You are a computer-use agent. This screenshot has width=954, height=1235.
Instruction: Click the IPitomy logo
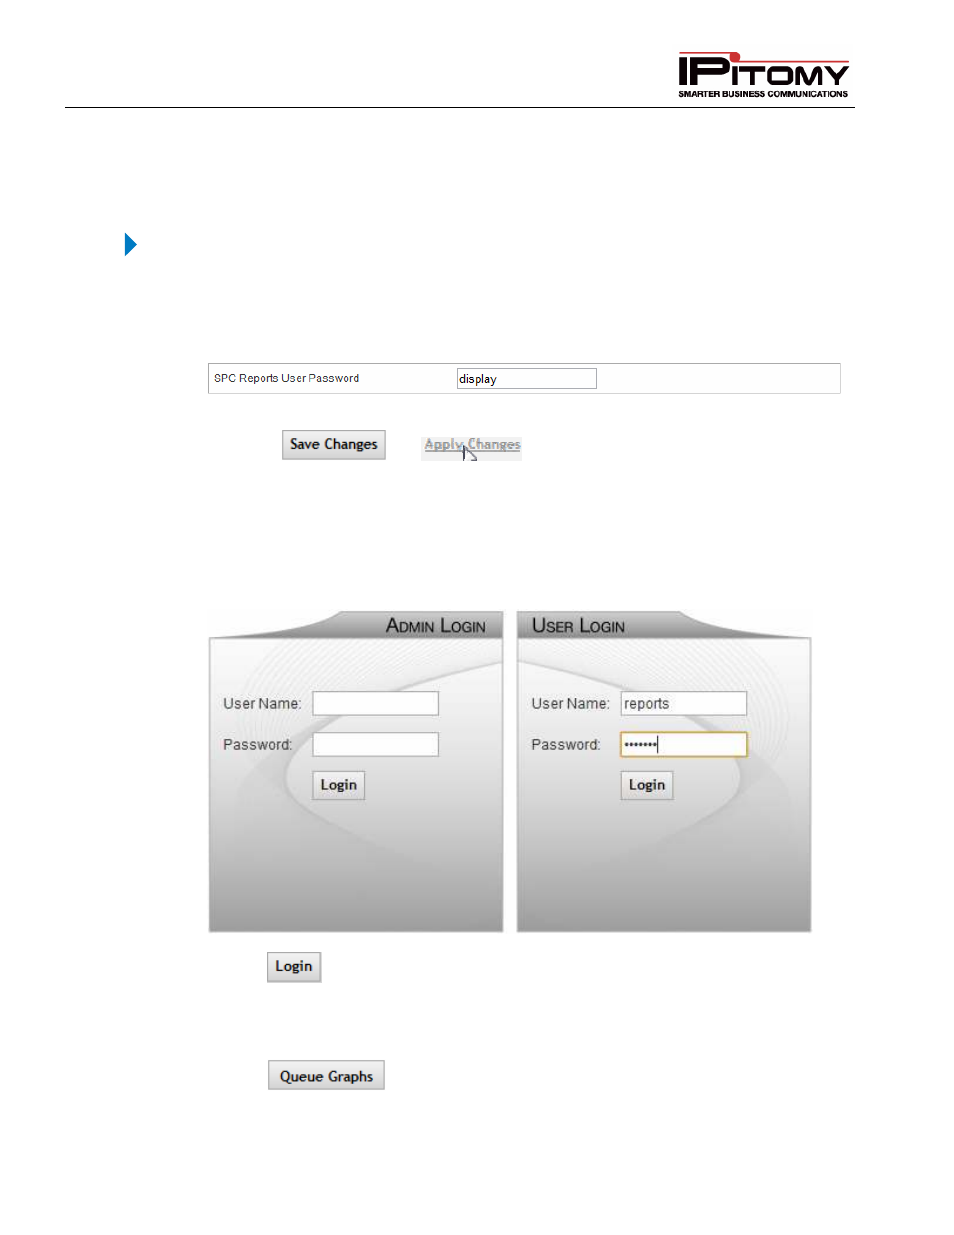tap(763, 75)
